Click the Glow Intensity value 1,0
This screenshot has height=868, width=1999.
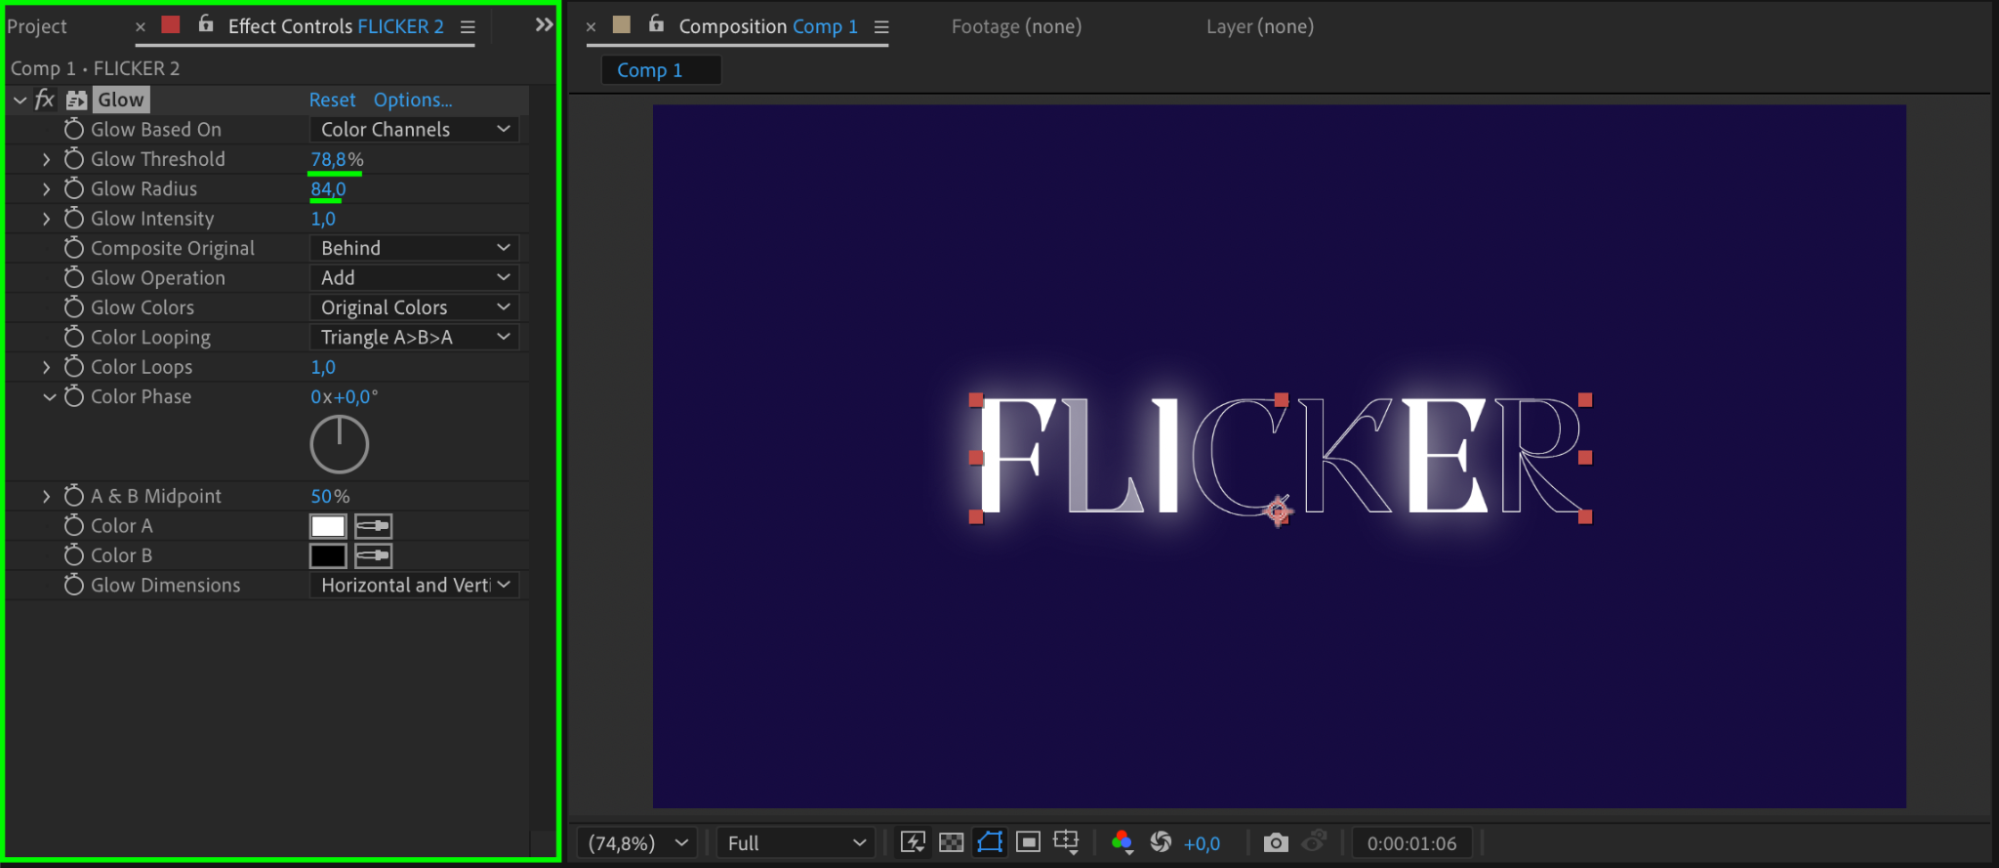coord(323,218)
